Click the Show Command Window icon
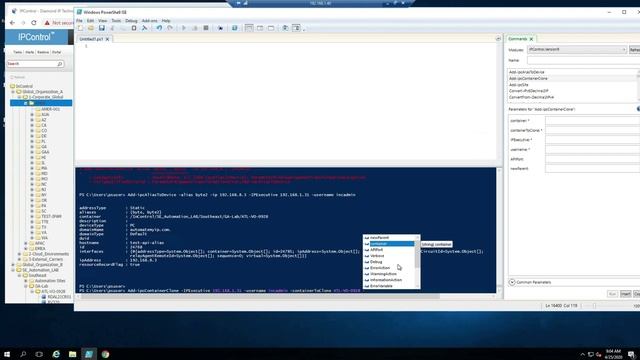This screenshot has width=640, height=360. [285, 28]
